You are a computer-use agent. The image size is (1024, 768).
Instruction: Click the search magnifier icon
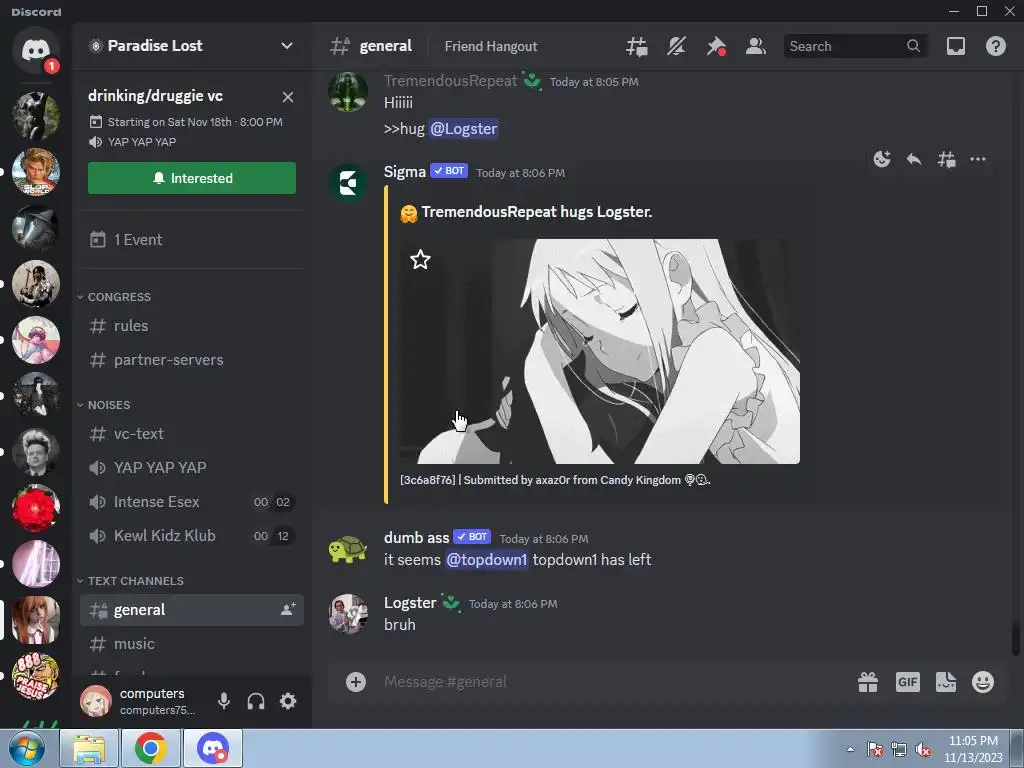pyautogui.click(x=914, y=46)
